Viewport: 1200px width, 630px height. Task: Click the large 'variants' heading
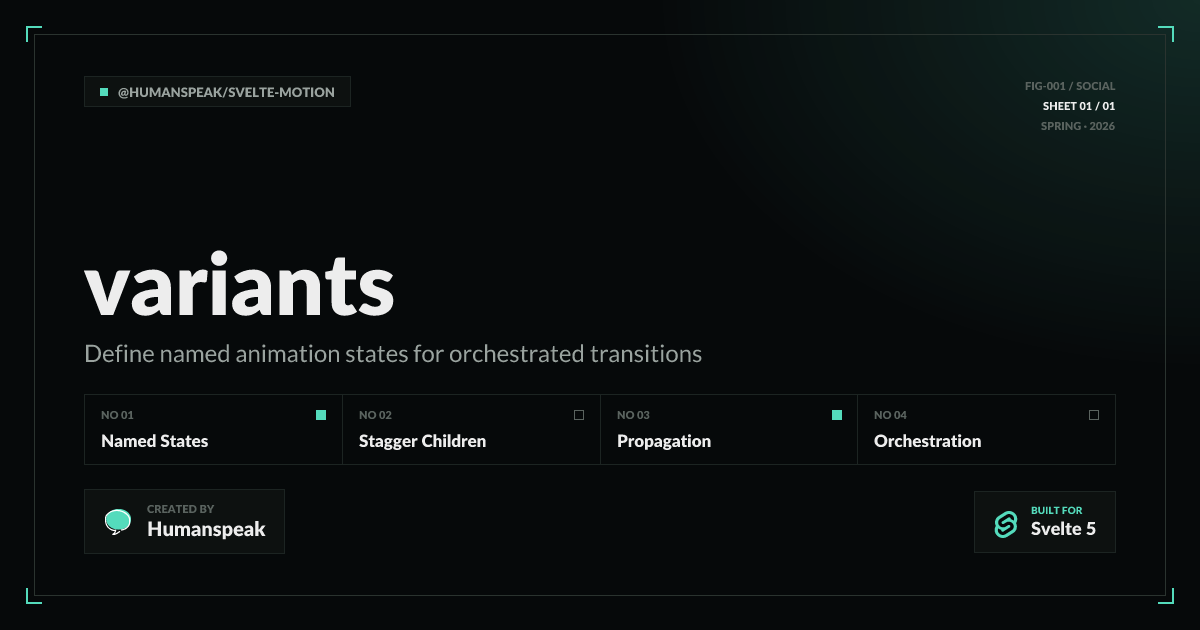pyautogui.click(x=240, y=284)
